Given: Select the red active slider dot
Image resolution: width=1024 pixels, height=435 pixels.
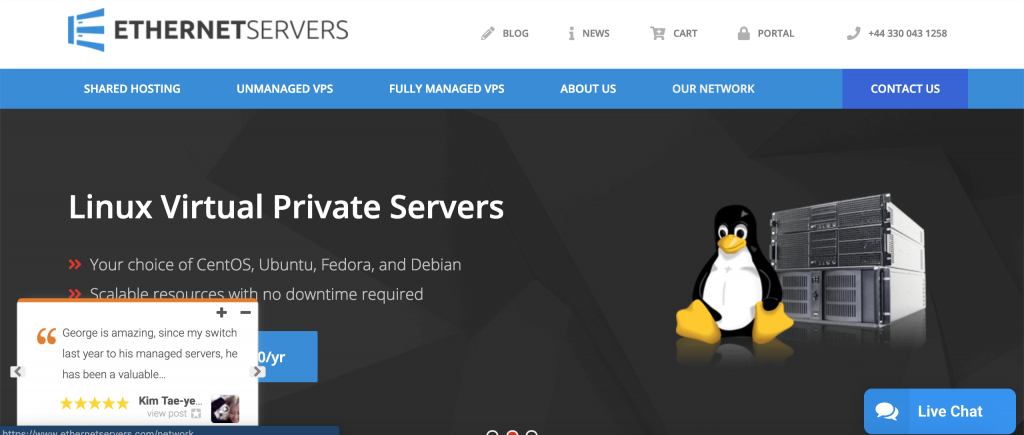Looking at the screenshot, I should click(513, 434).
